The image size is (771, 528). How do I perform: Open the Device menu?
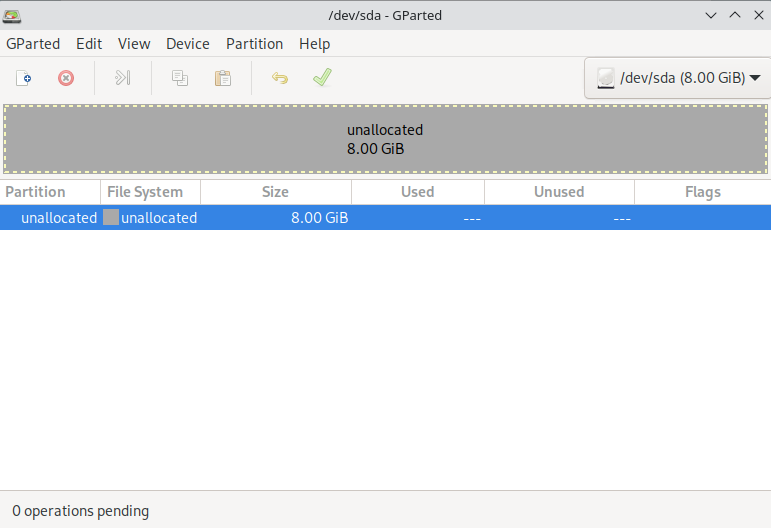point(188,44)
